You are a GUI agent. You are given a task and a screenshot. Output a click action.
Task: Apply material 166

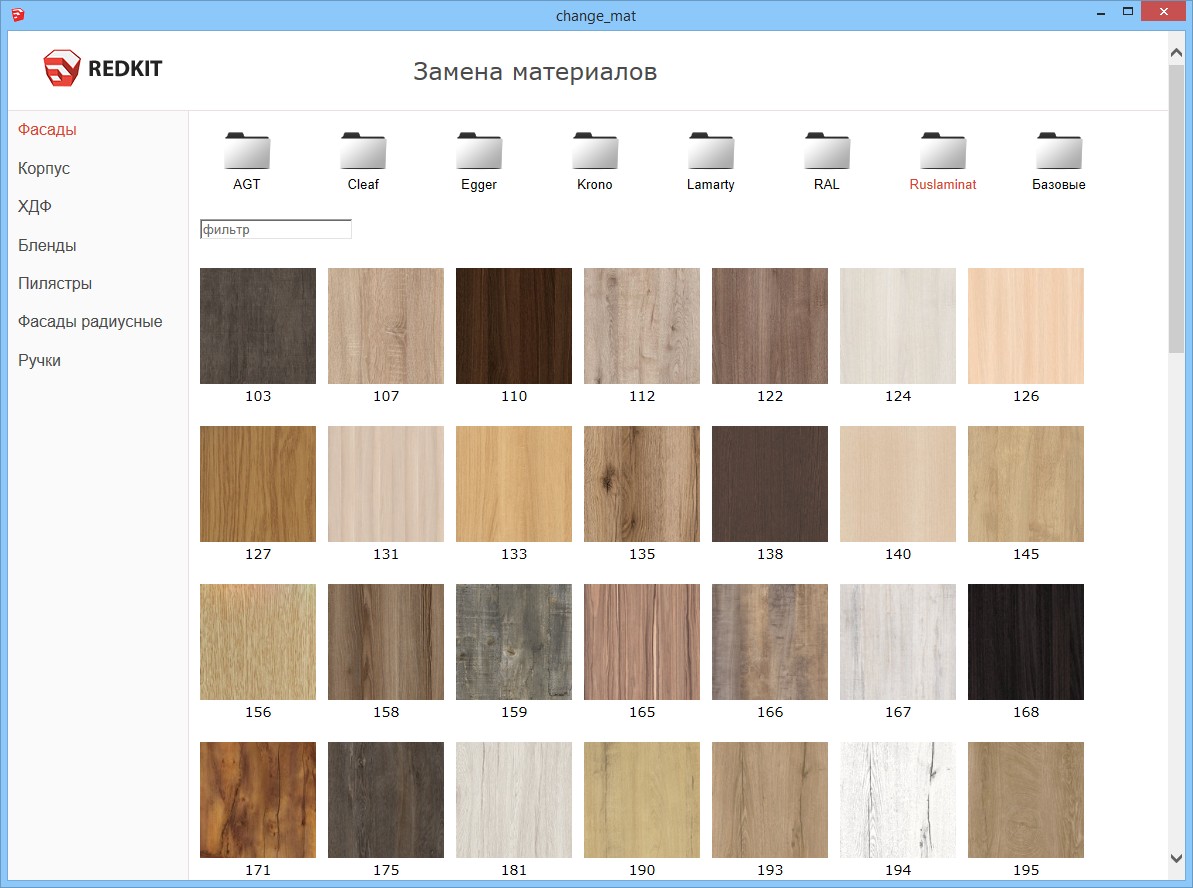click(770, 642)
